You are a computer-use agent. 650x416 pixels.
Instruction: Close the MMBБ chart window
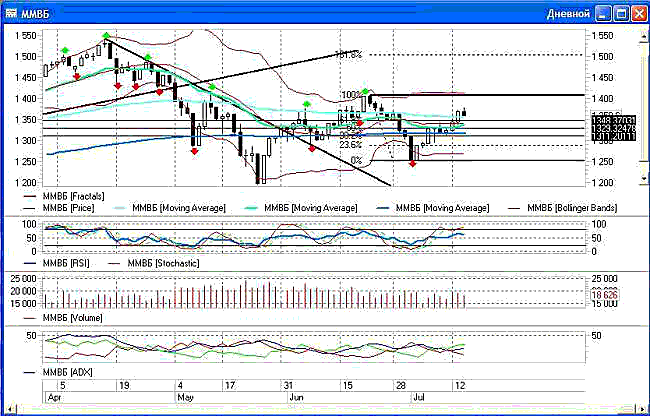coord(639,14)
